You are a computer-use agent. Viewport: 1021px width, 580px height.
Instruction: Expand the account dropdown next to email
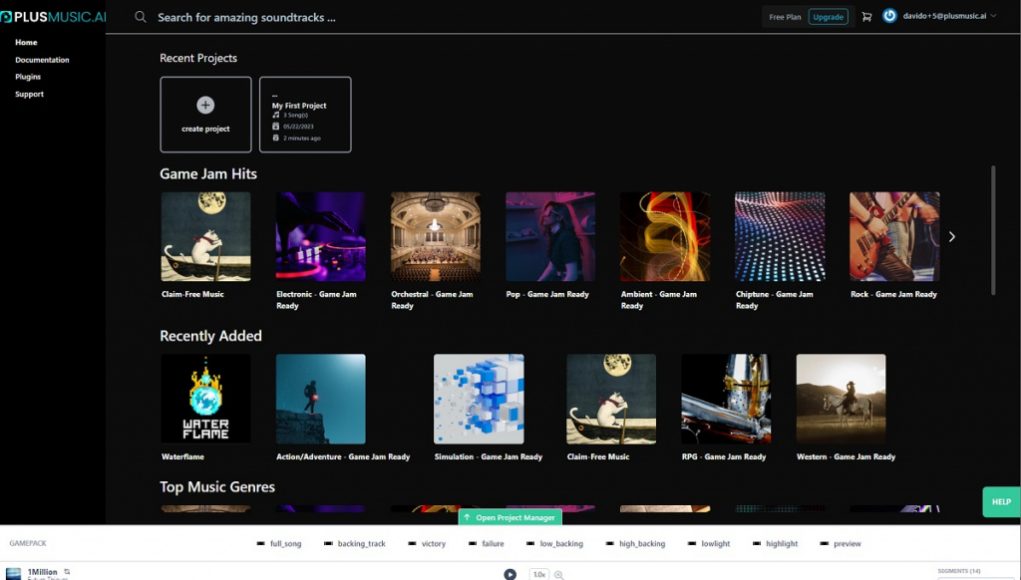click(x=993, y=16)
